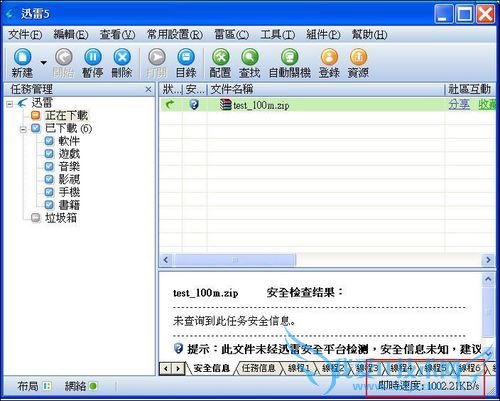The width and height of the screenshot is (500, 401).
Task: Click the file list horizontal scrollbar thumb
Action: pos(235,260)
